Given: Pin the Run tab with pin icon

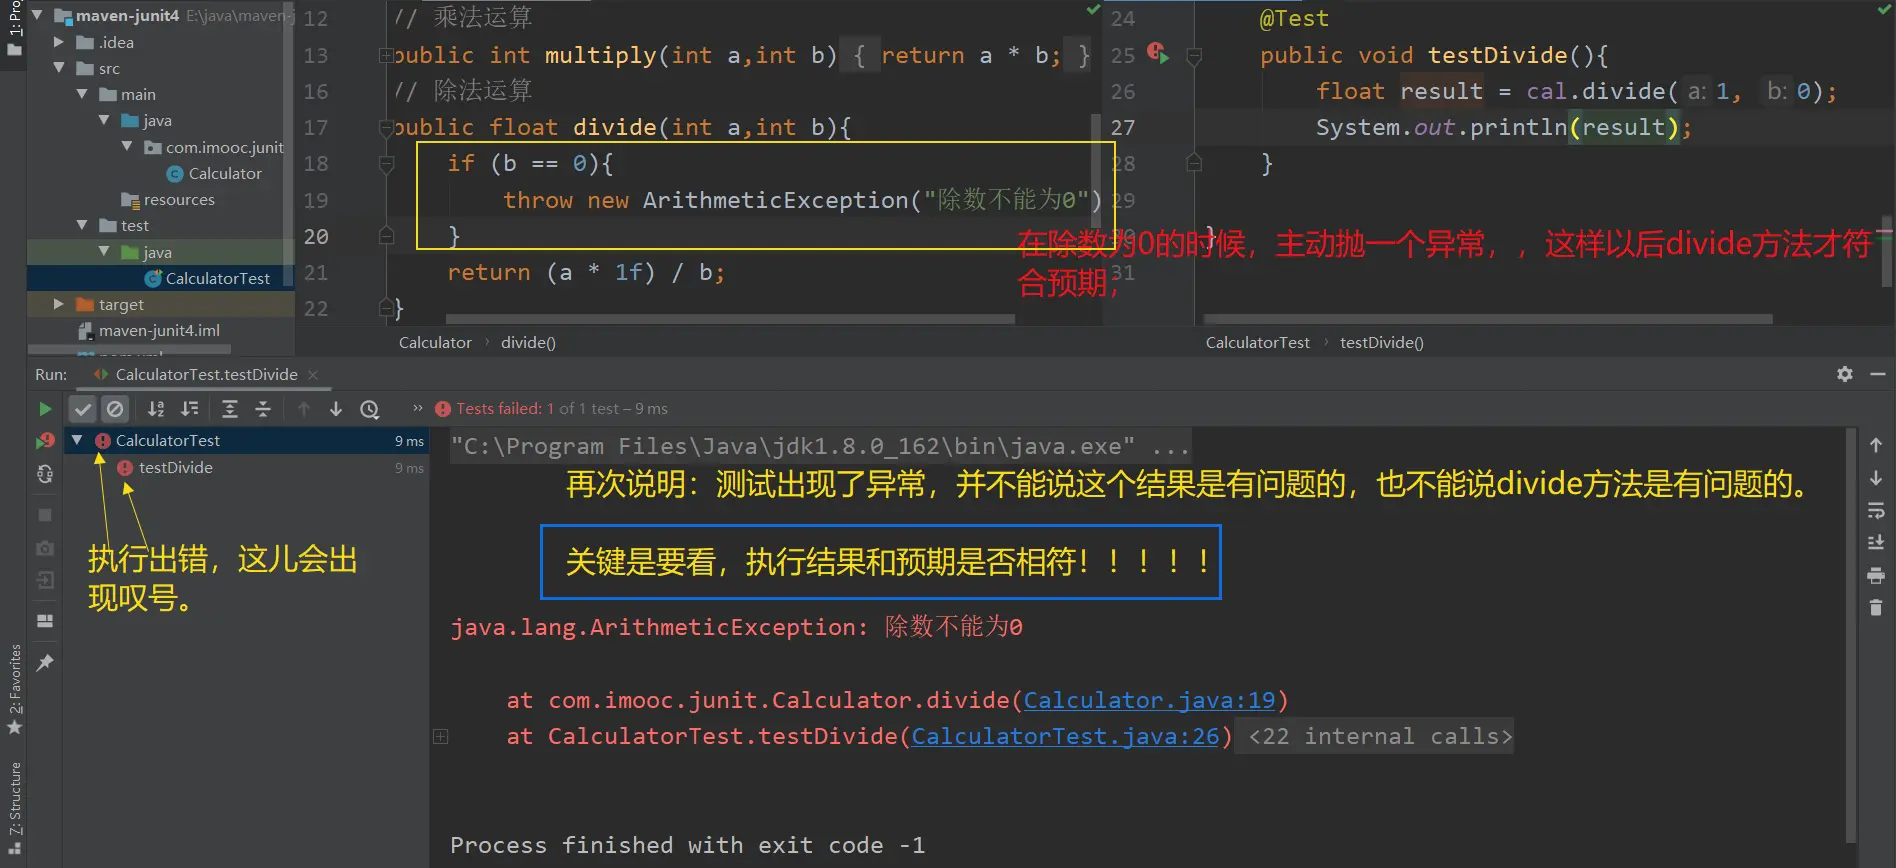Looking at the screenshot, I should point(45,662).
